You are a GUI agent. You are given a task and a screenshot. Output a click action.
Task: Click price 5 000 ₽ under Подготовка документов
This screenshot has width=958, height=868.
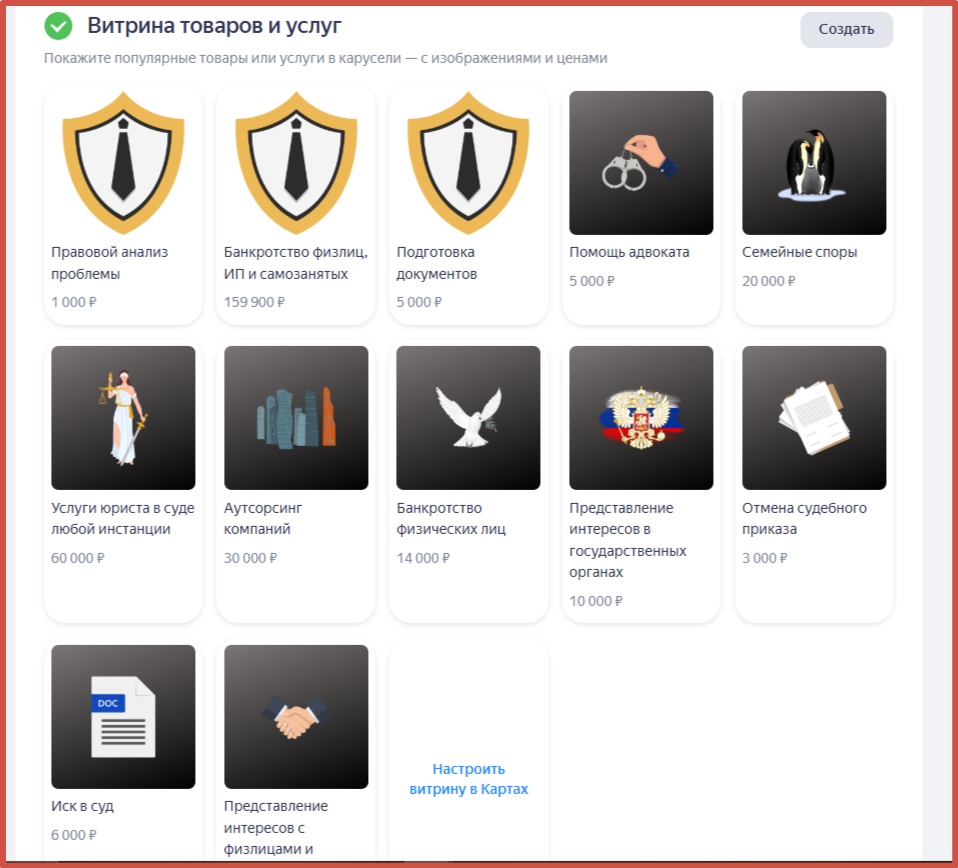419,302
